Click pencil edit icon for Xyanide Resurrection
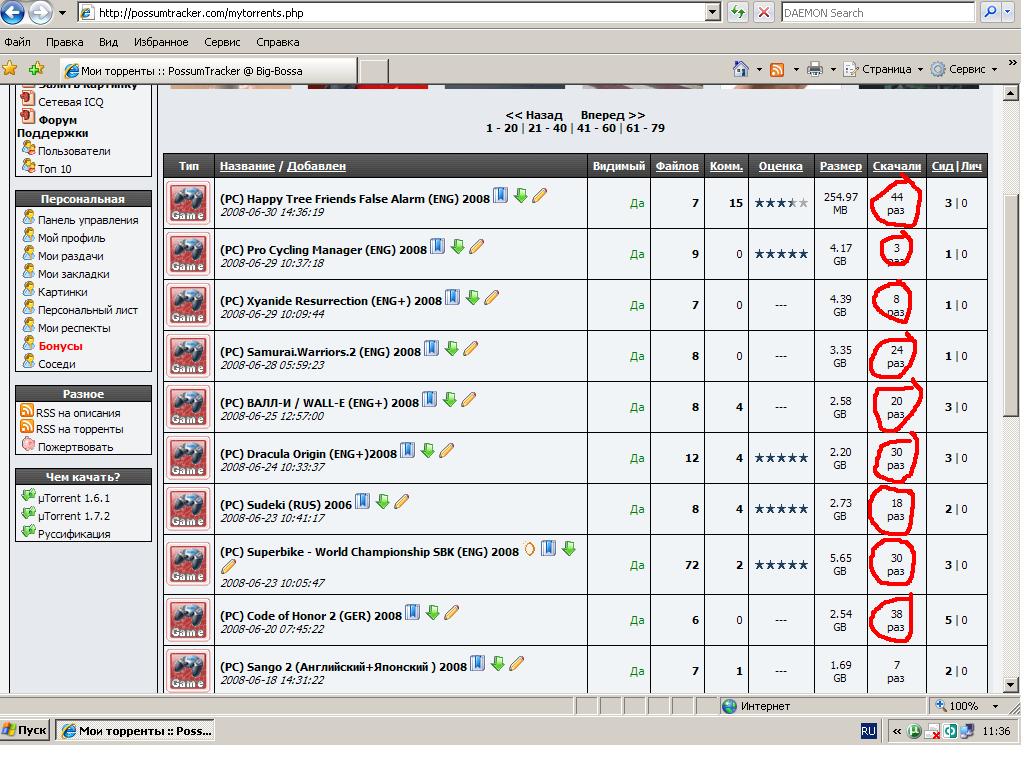This screenshot has width=1024, height=768. 492,298
